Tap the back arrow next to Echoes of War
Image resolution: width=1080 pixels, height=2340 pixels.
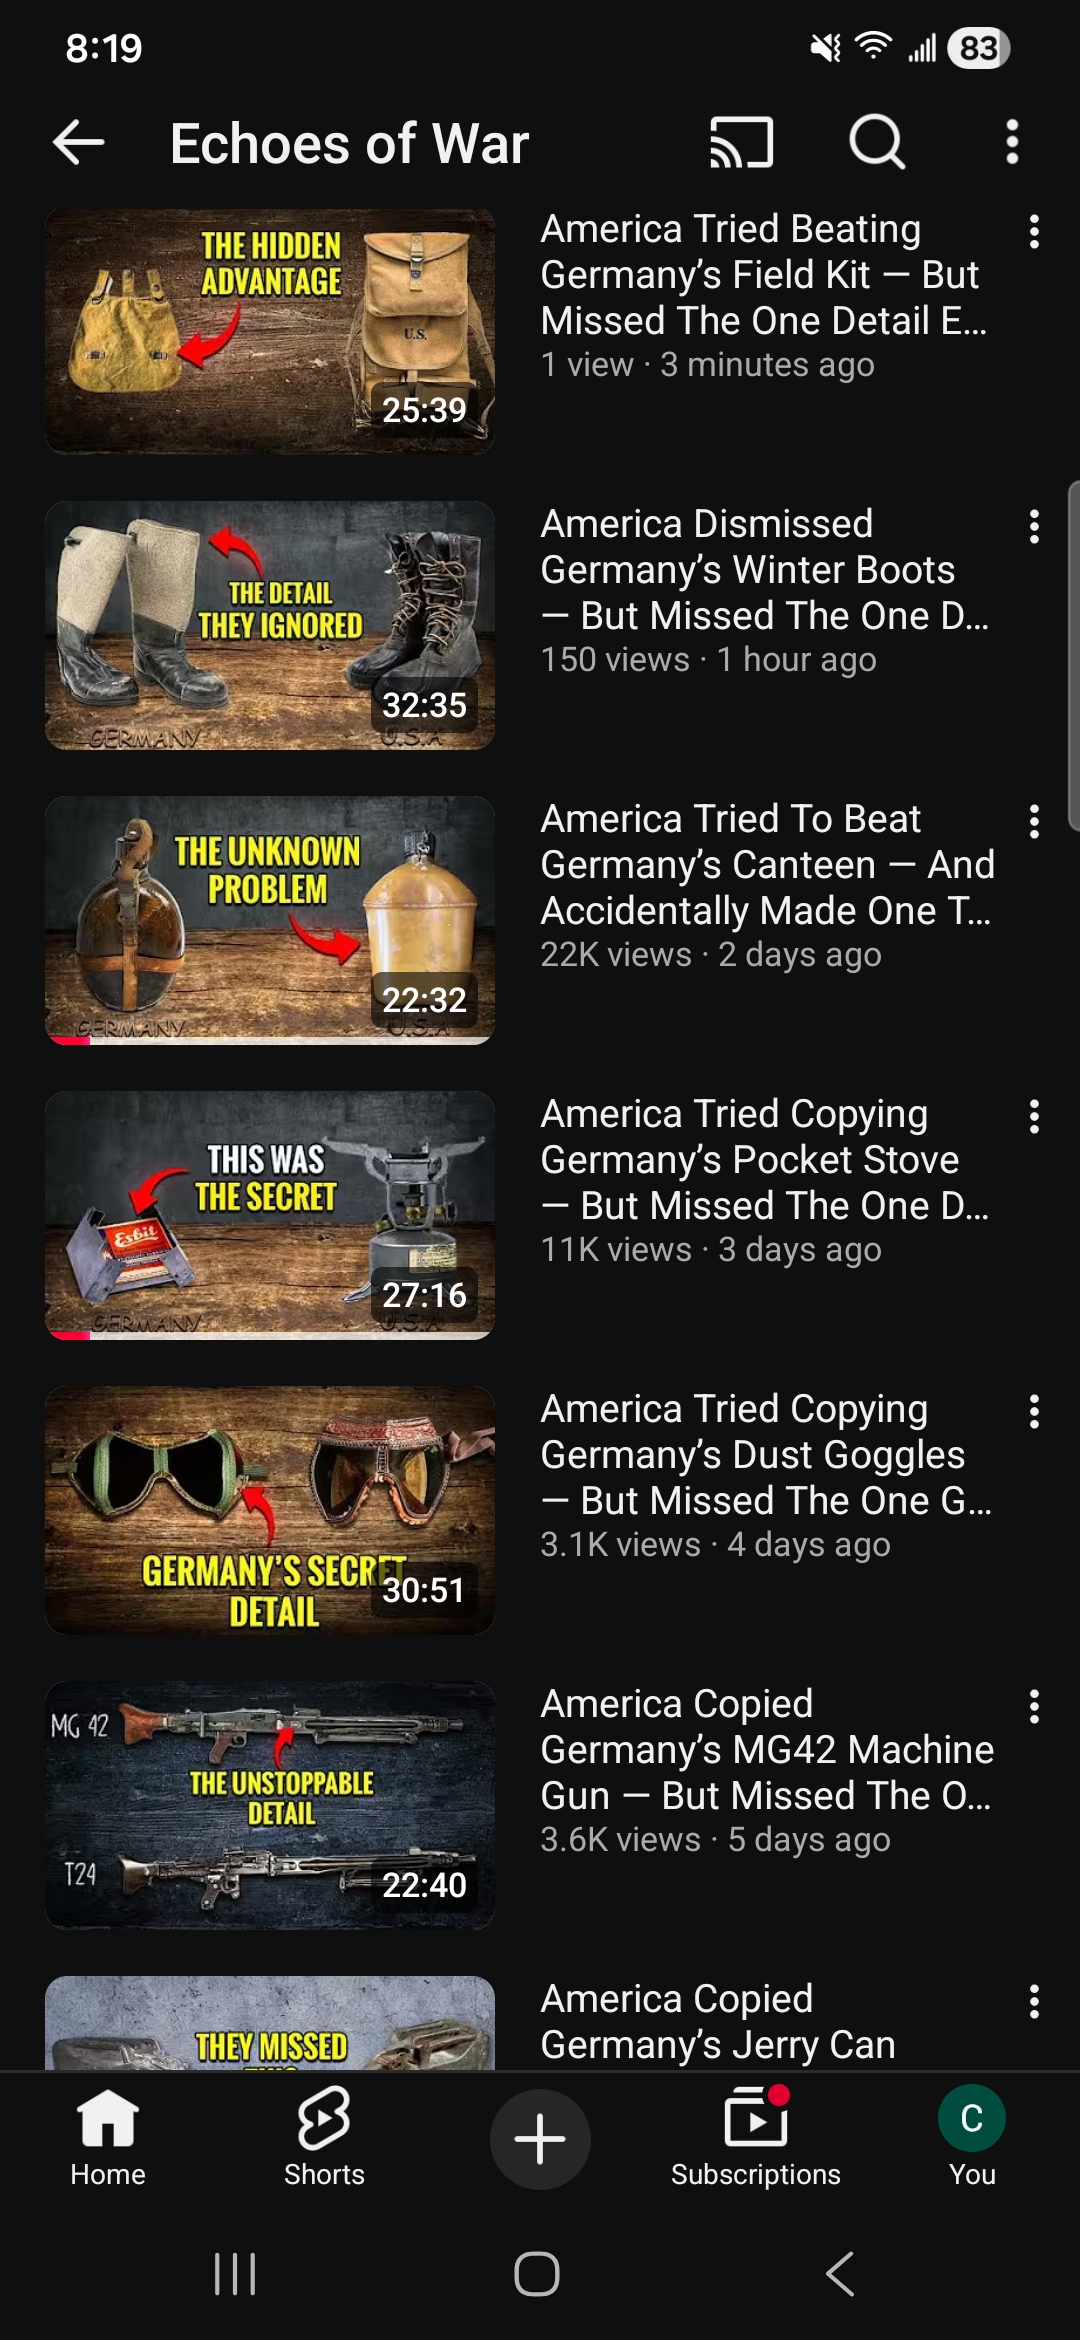78,142
